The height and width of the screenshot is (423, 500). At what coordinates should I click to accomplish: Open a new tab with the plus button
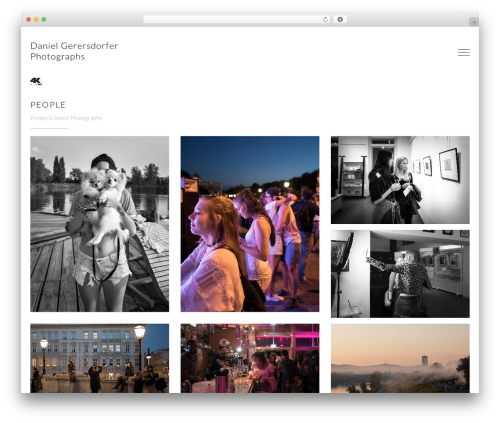[x=474, y=22]
